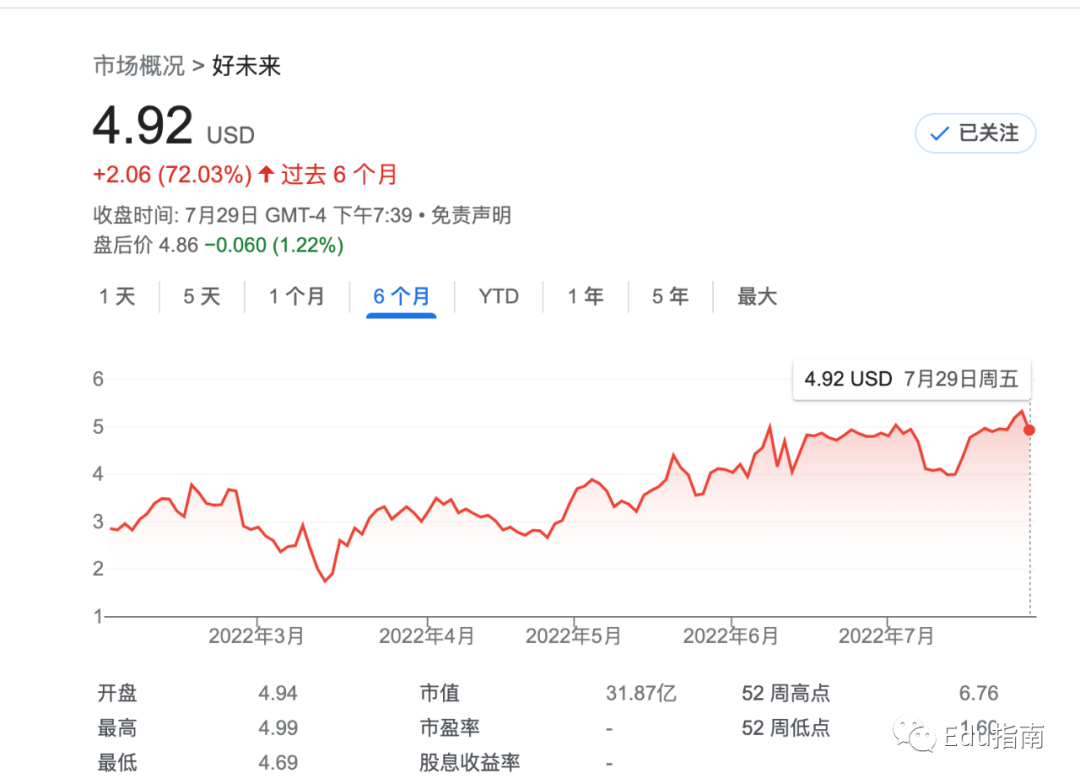The width and height of the screenshot is (1080, 784).
Task: Click the 2022年3月 axis label
Action: 256,636
